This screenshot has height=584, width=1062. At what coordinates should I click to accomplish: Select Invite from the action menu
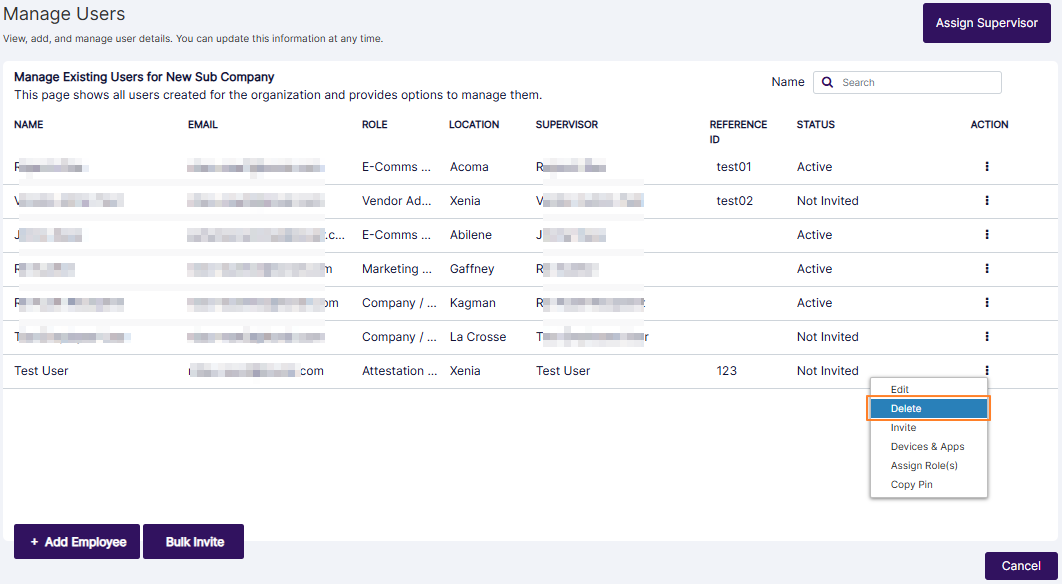[x=903, y=428]
